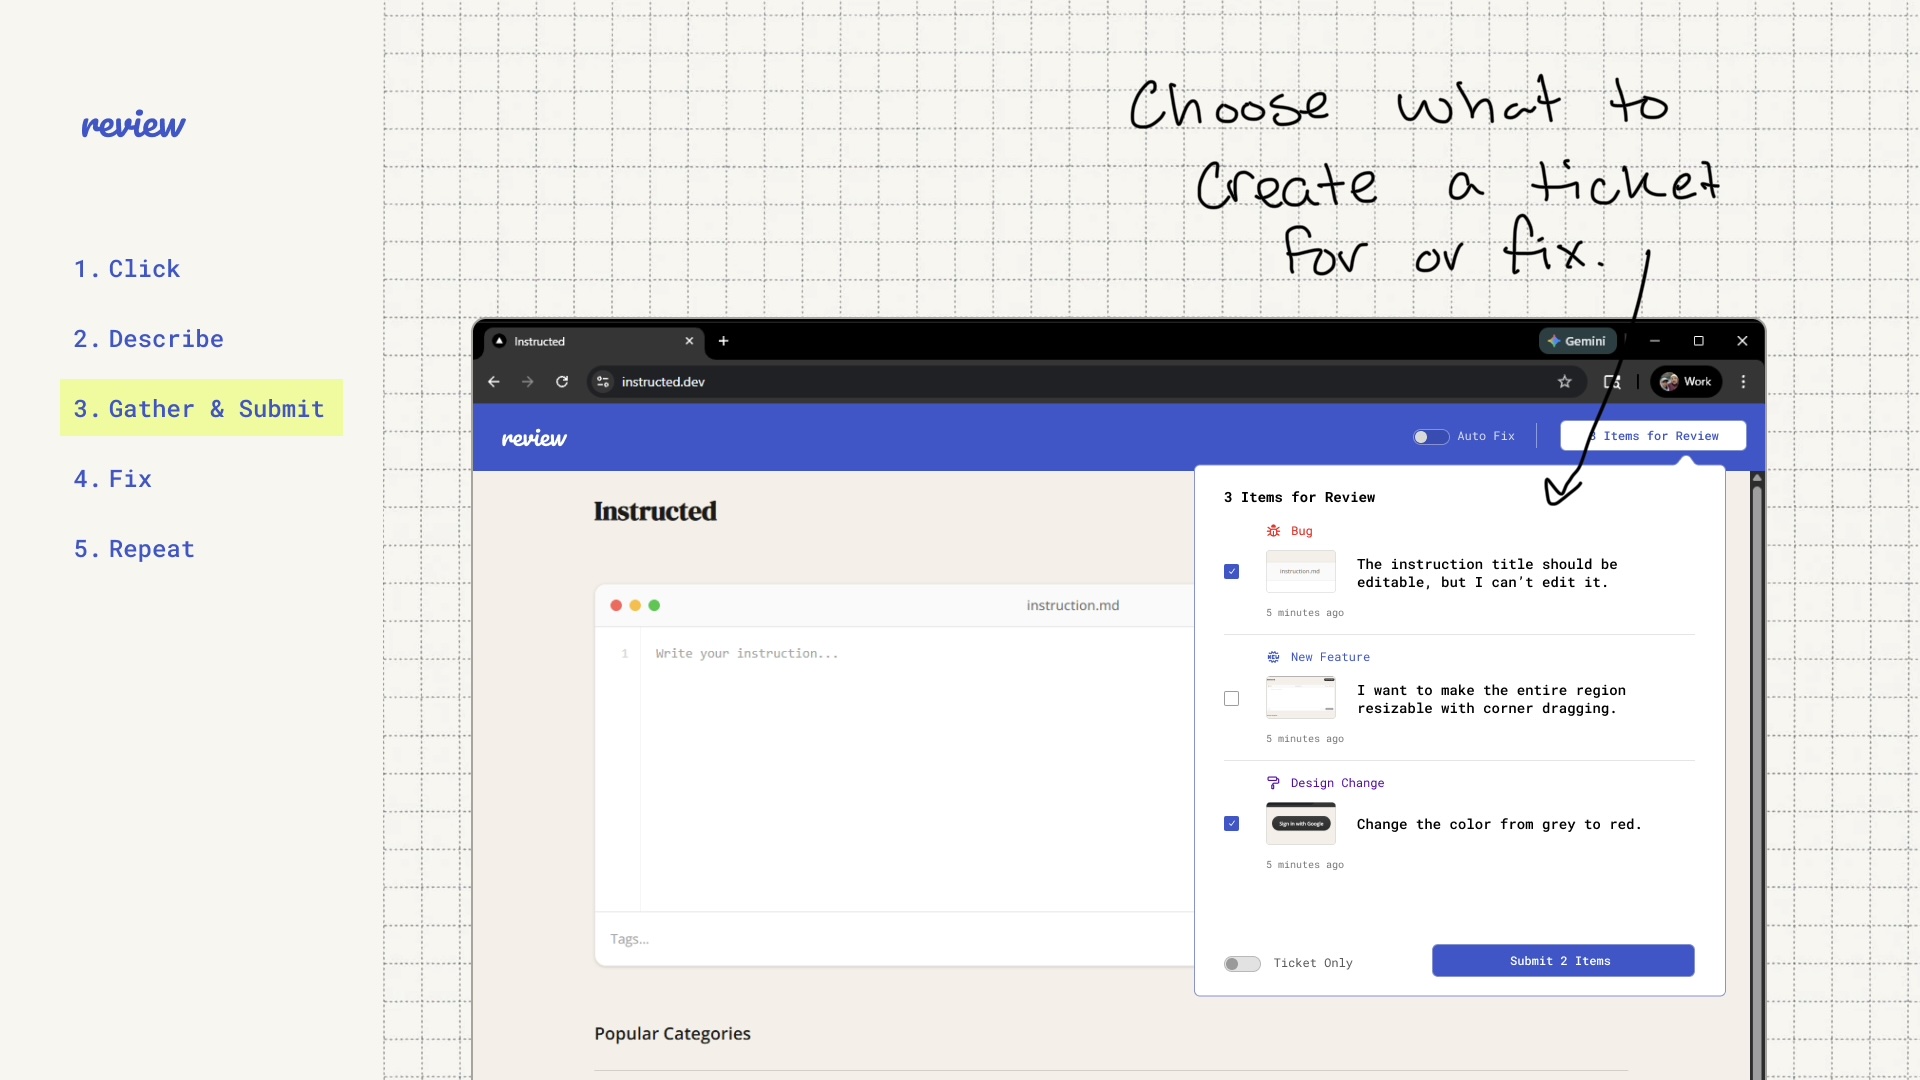The height and width of the screenshot is (1080, 1920).
Task: Open the Chrome three-dot menu
Action: point(1743,382)
